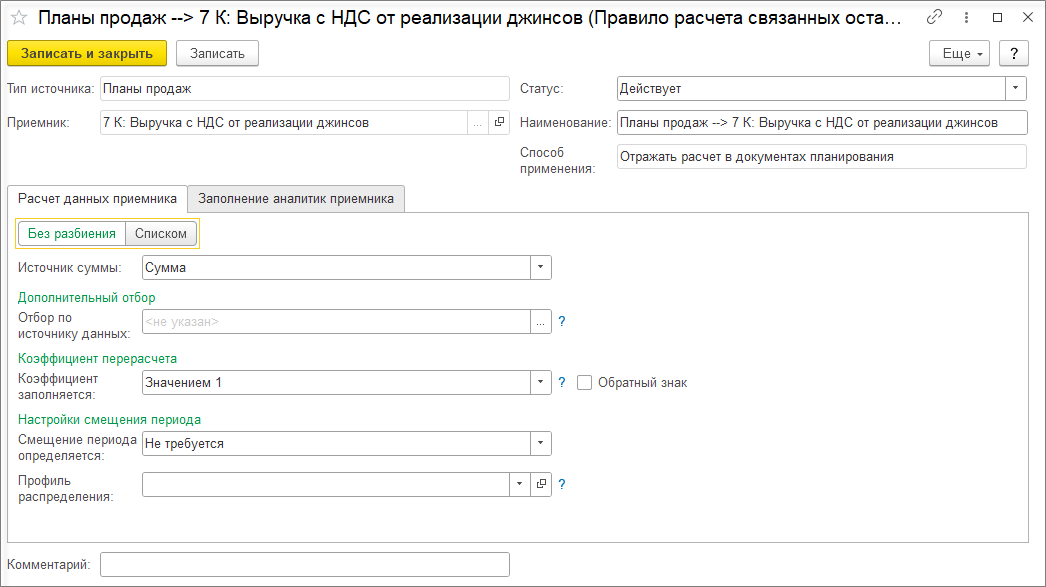Select the Без разбиения toggle option
1046x587 pixels.
coord(72,234)
